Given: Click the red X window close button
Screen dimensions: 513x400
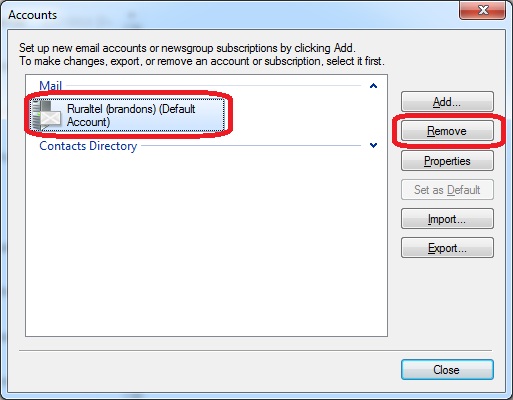Looking at the screenshot, I should [482, 10].
